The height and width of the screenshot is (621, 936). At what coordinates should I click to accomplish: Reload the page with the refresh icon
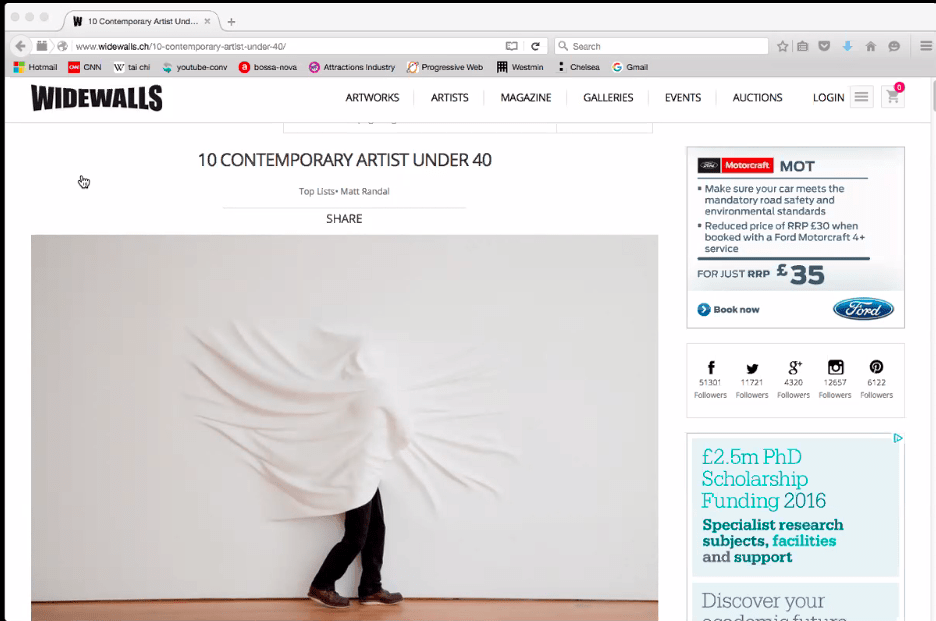(x=535, y=46)
